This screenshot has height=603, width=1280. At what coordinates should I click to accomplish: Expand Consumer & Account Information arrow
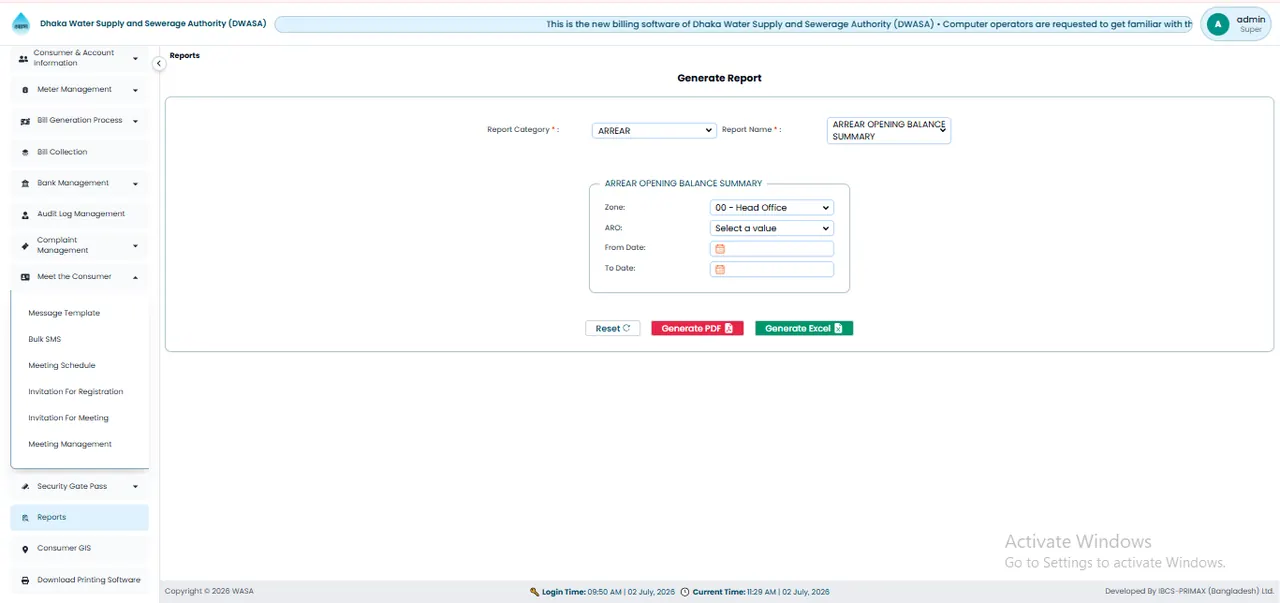pyautogui.click(x=135, y=58)
